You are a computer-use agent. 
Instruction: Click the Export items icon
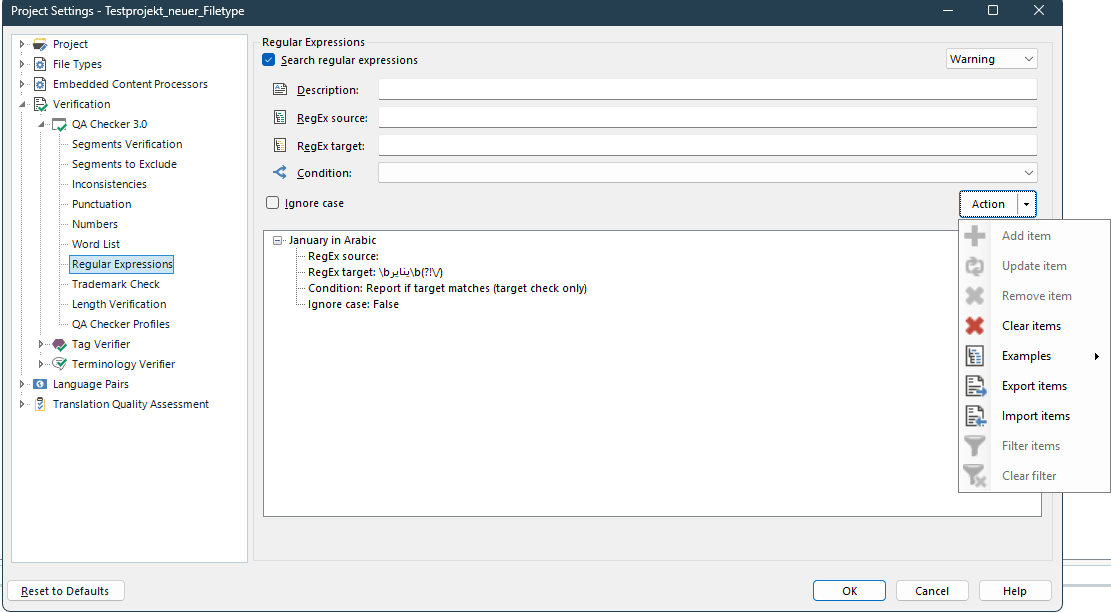click(975, 385)
